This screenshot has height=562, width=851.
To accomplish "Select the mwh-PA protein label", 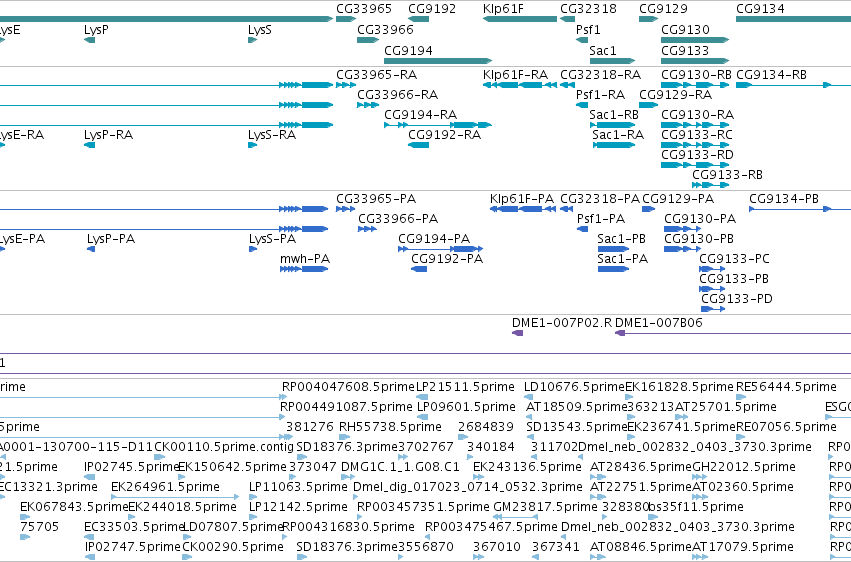I will point(305,259).
